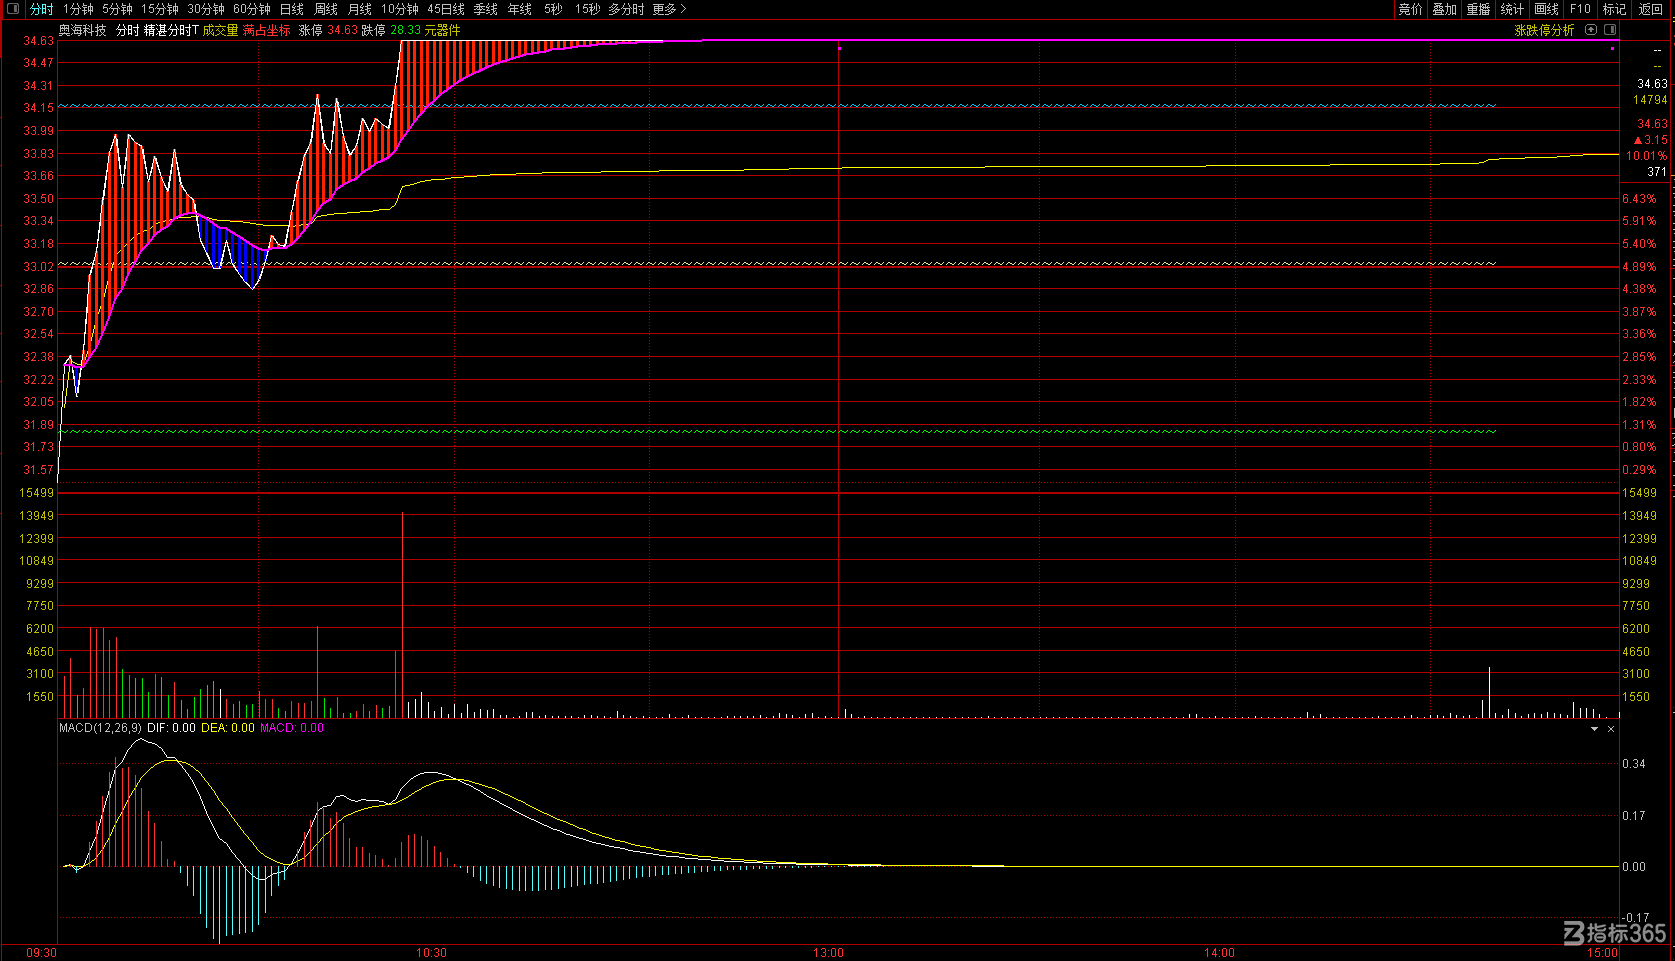The width and height of the screenshot is (1675, 961).
Task: Open F10 company info
Action: (x=1580, y=9)
